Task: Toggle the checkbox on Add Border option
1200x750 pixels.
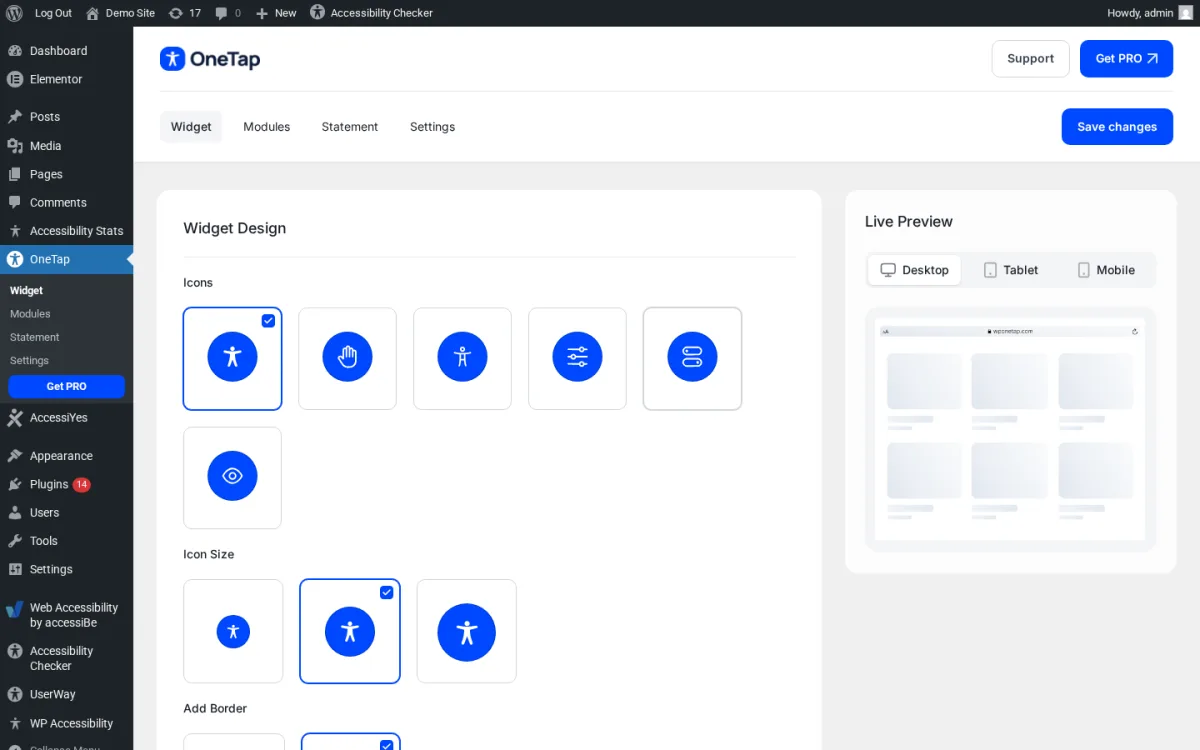Action: pos(387,745)
